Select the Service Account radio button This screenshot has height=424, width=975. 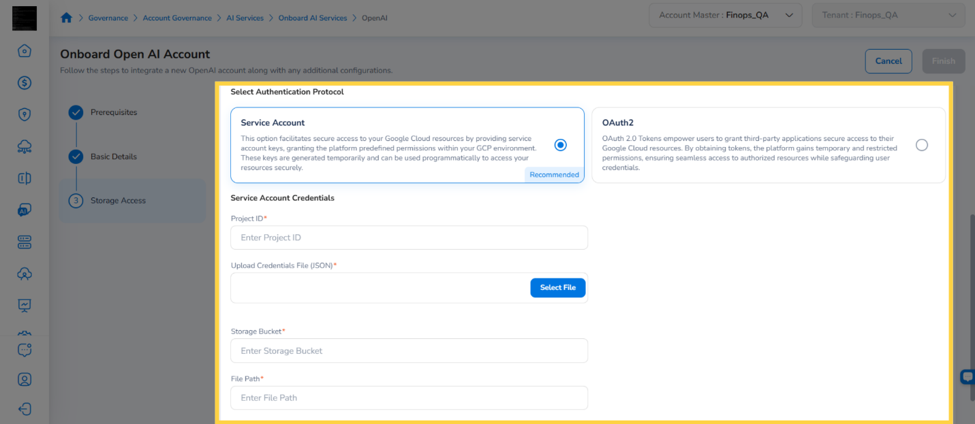[560, 145]
